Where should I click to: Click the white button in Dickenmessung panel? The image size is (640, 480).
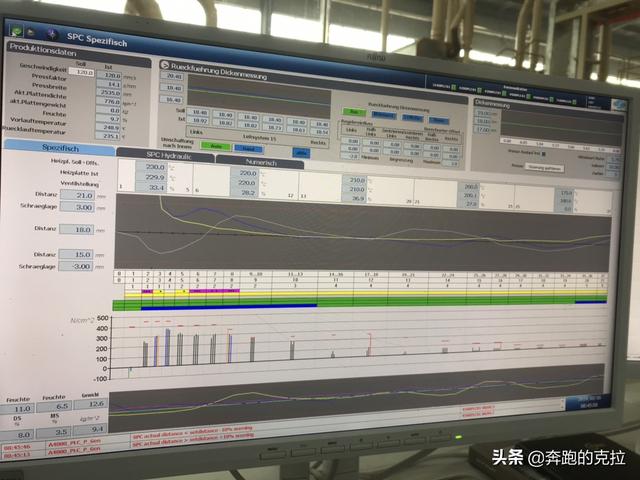tap(544, 167)
